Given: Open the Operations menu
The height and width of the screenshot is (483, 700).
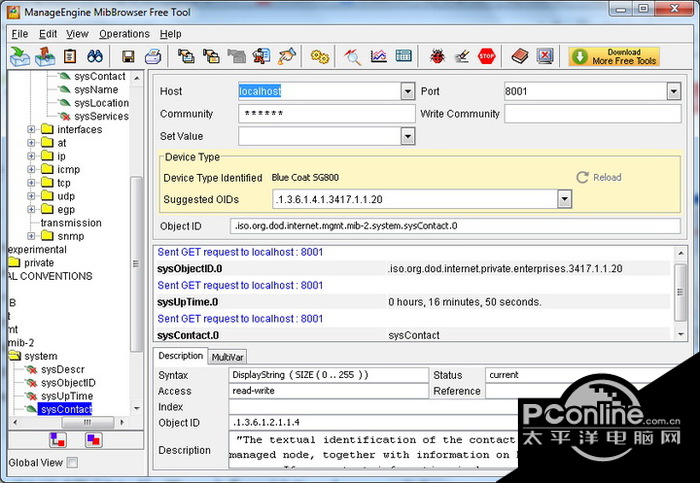Looking at the screenshot, I should click(x=124, y=33).
